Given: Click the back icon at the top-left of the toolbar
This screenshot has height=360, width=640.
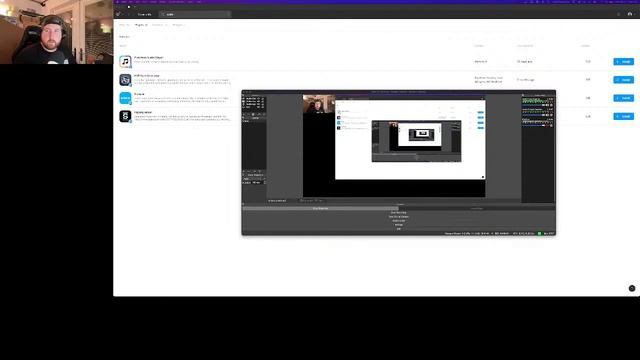Looking at the screenshot, I should [x=118, y=14].
